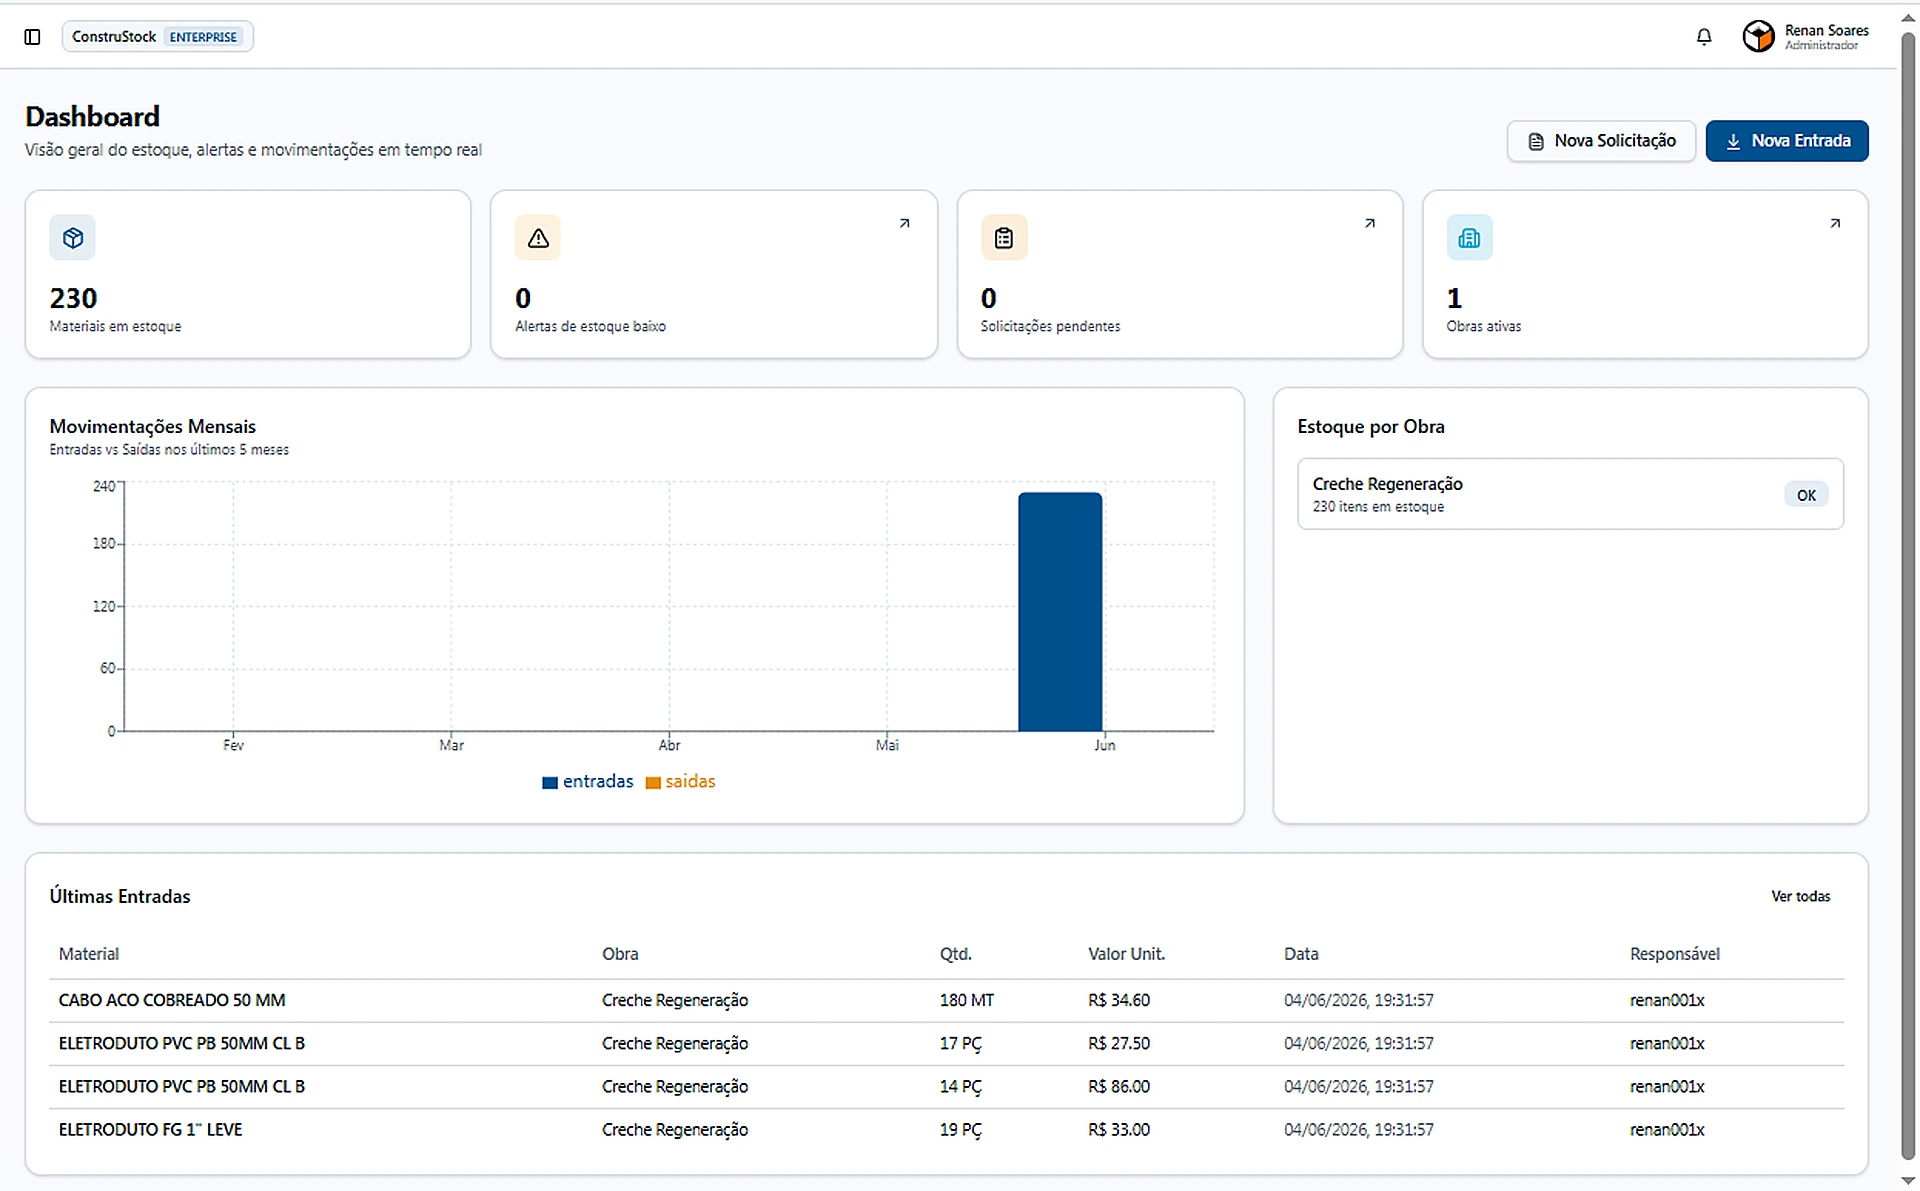Click Últimas Entradas heading

point(120,897)
